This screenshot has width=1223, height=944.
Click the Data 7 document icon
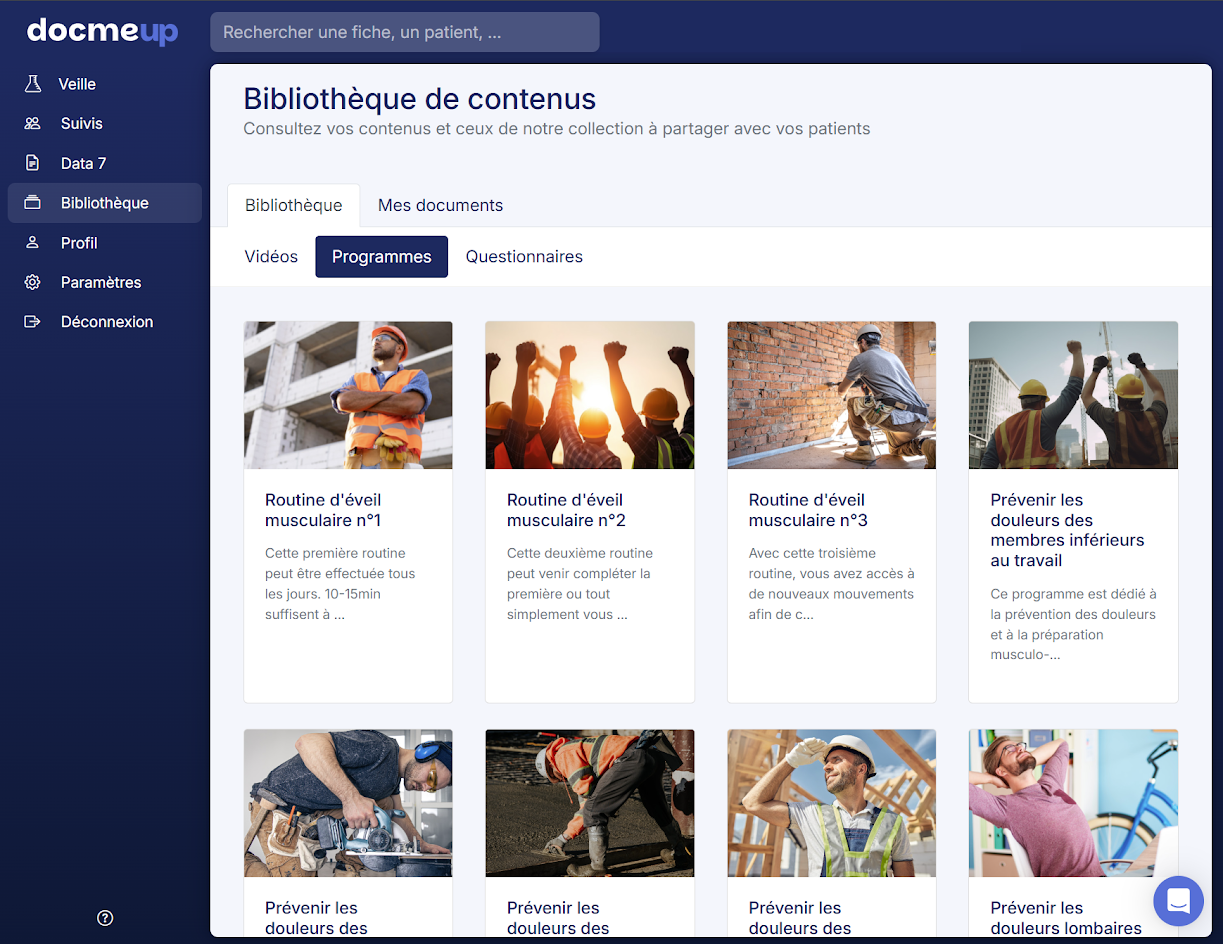(x=33, y=163)
